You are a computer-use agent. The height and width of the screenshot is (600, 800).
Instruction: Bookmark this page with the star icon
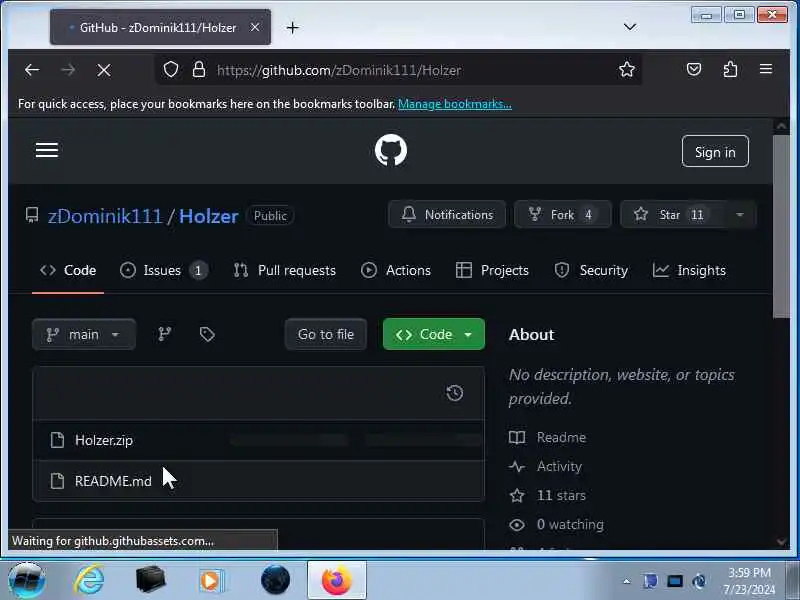tap(627, 69)
